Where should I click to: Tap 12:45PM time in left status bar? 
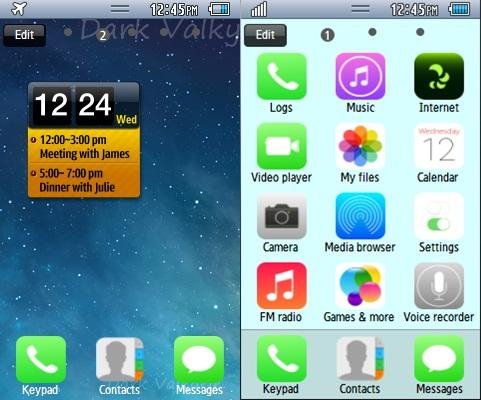(x=174, y=9)
